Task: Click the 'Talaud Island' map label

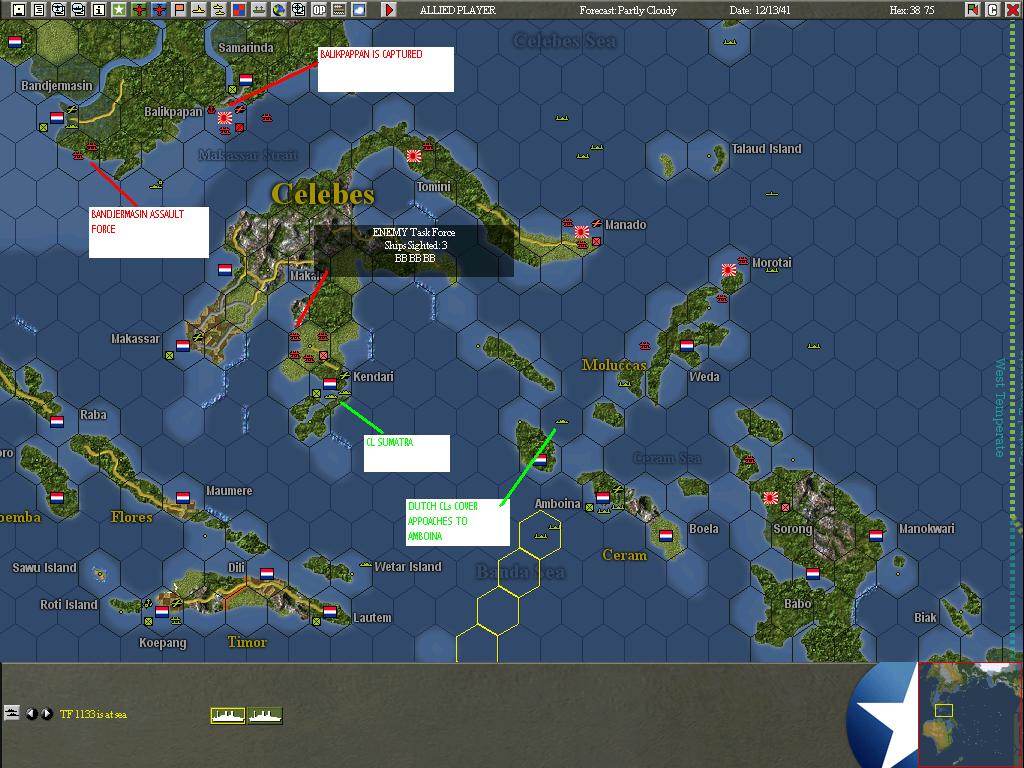Action: tap(766, 149)
